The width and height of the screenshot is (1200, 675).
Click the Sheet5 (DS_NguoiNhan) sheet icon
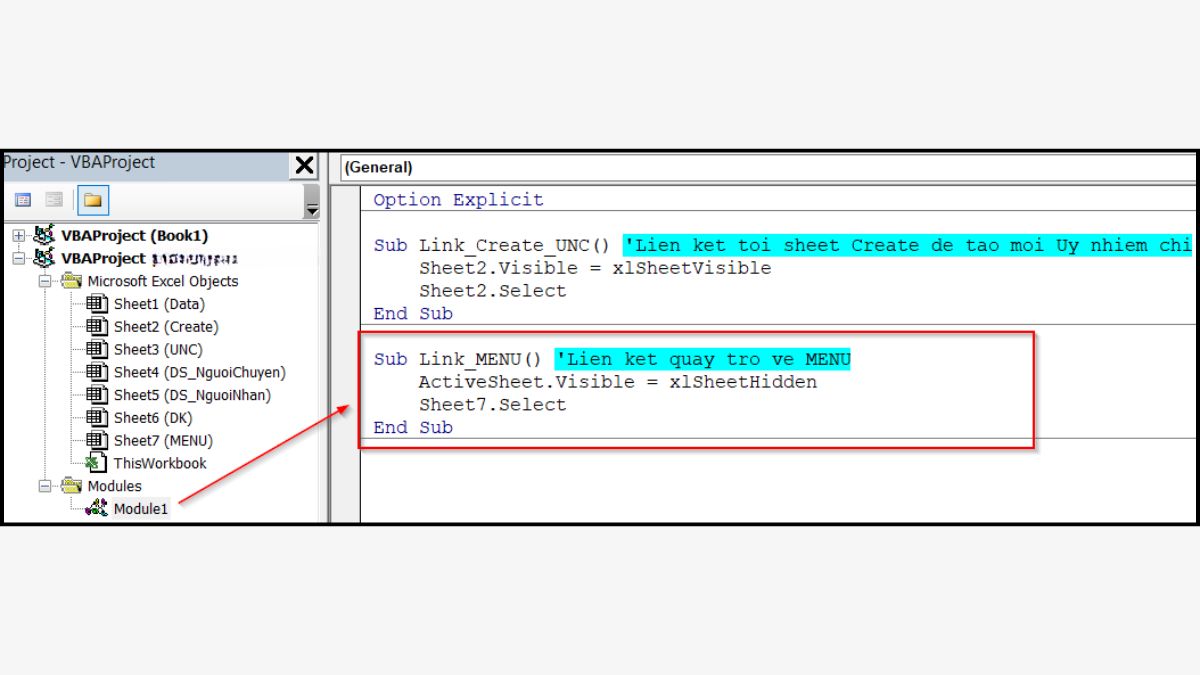pyautogui.click(x=97, y=395)
